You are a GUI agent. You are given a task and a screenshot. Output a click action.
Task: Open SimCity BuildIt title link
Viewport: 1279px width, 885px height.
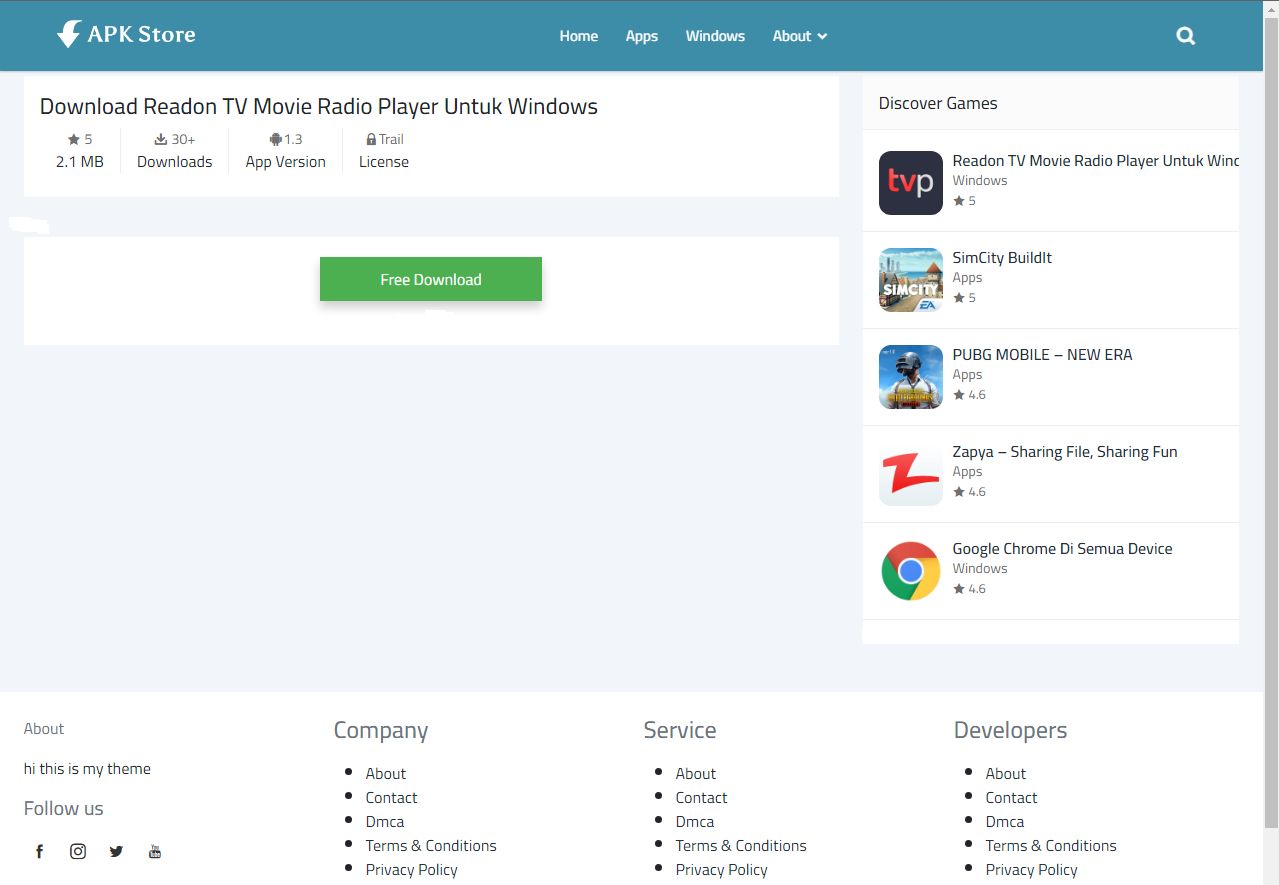(x=1002, y=258)
